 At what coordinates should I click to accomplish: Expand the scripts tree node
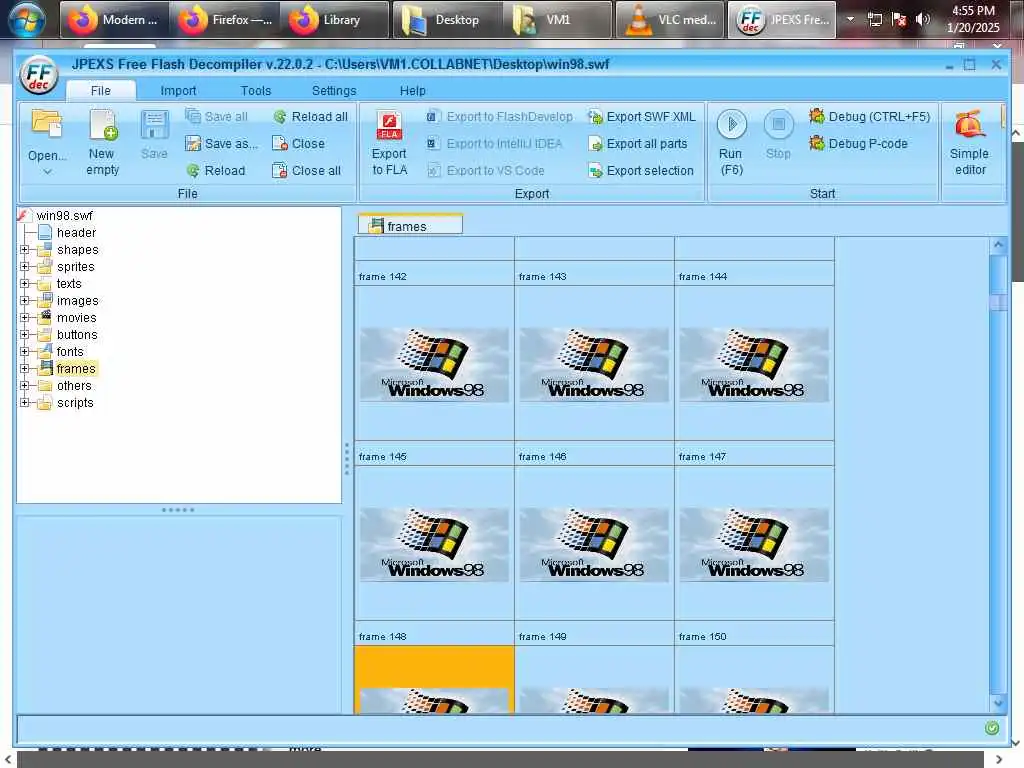click(25, 402)
